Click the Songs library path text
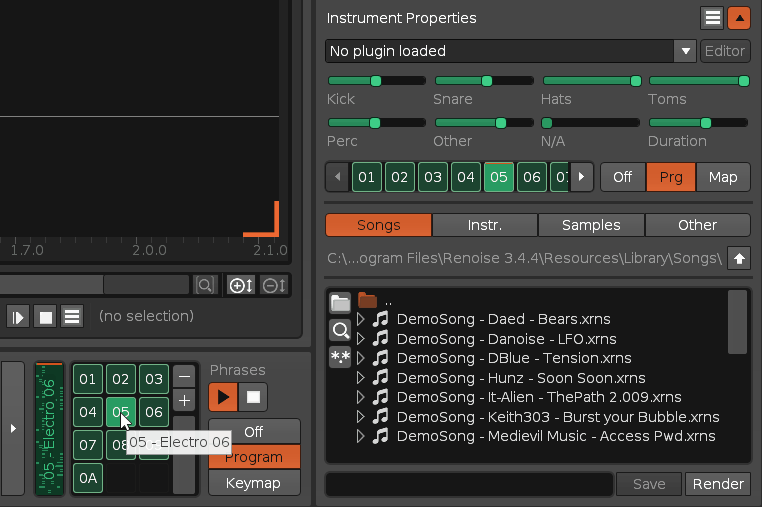The image size is (762, 507). point(524,258)
